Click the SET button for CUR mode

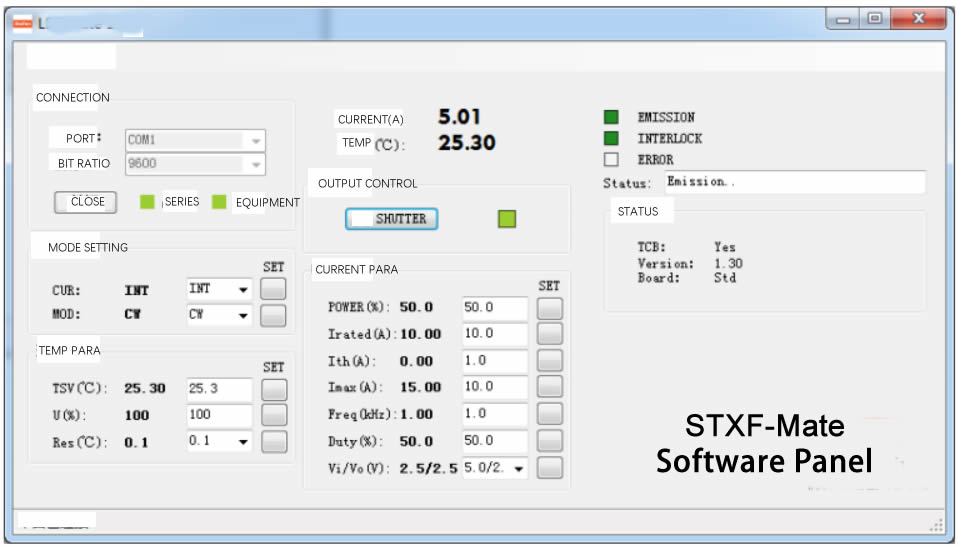pyautogui.click(x=273, y=289)
